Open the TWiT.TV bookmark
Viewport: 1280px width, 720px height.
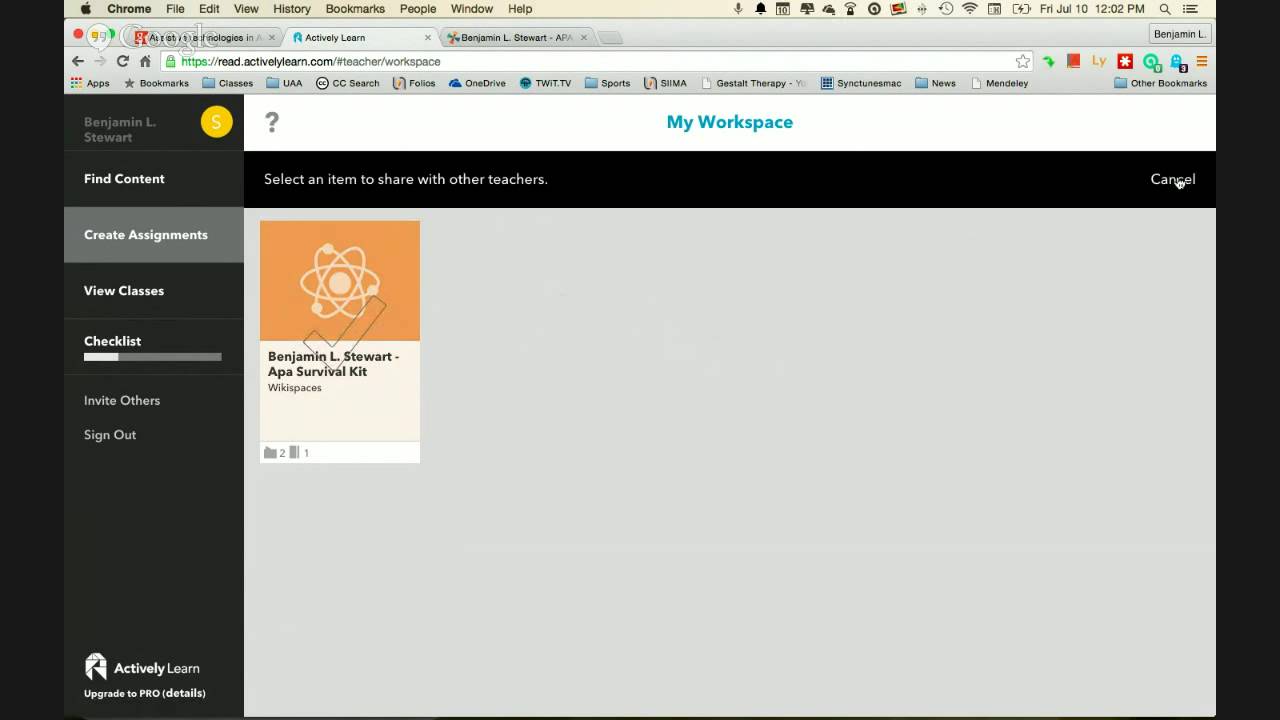(545, 83)
